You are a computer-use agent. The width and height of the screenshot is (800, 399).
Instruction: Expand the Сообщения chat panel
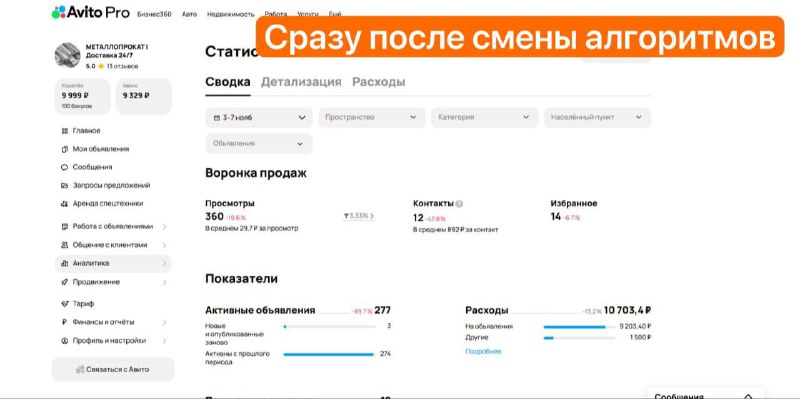coord(748,396)
